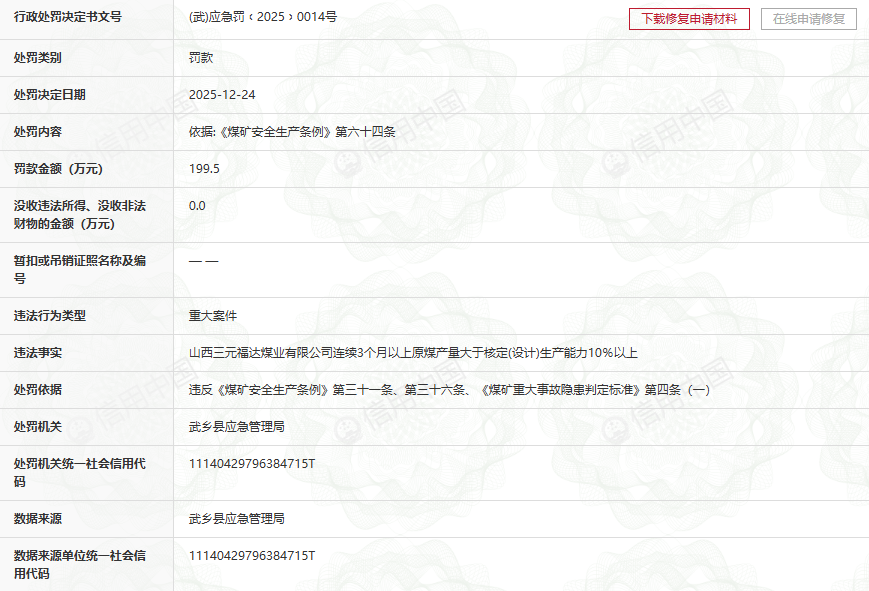Image resolution: width=869 pixels, height=591 pixels.
Task: Click the credit code in the 处罚机关统一社会信用代码 row
Action: (x=252, y=463)
